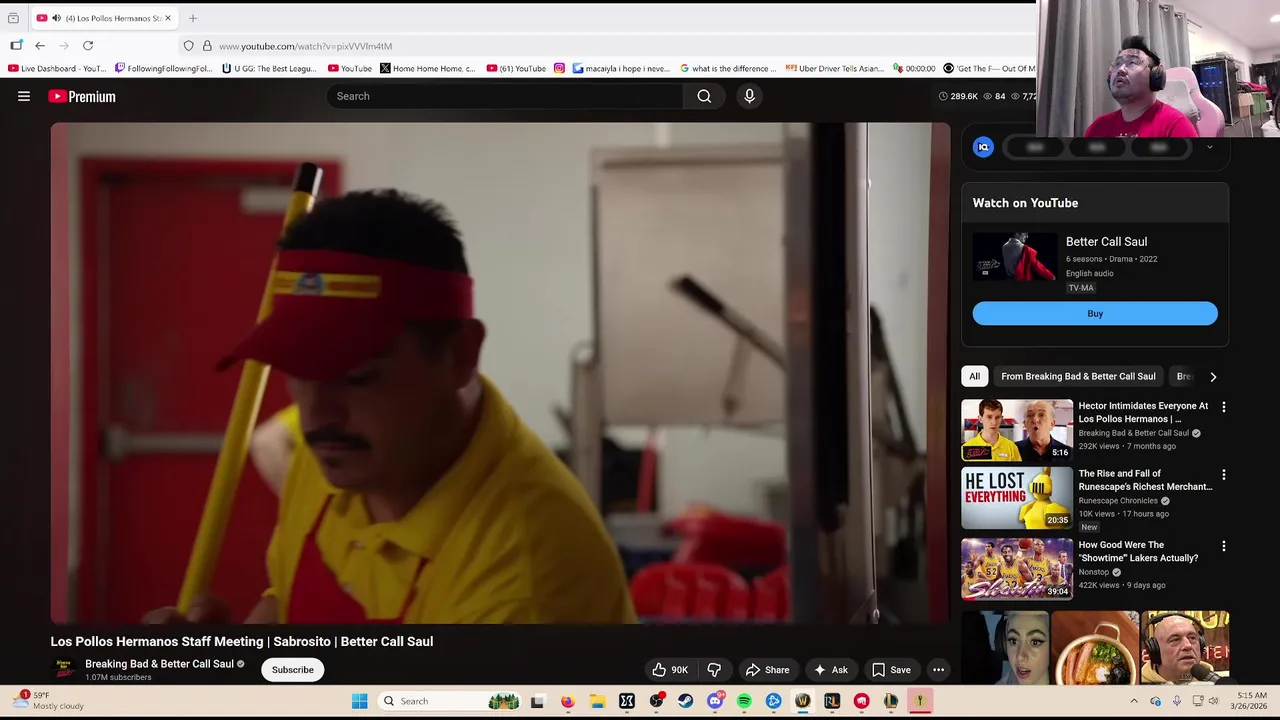Go back in browser history
Screen dimensions: 1280x720
40,45
